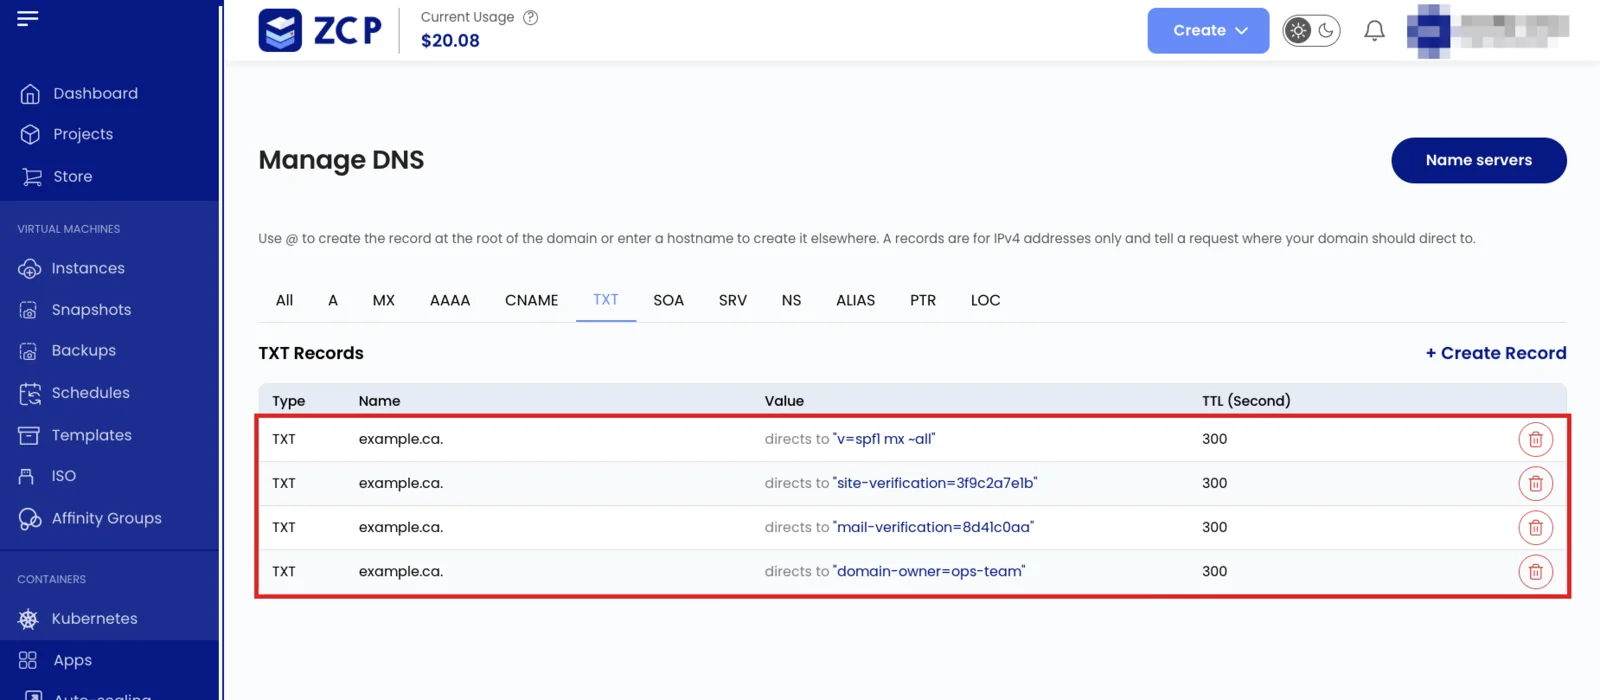The image size is (1600, 700).
Task: Click the Templates icon in sidebar
Action: [29, 435]
